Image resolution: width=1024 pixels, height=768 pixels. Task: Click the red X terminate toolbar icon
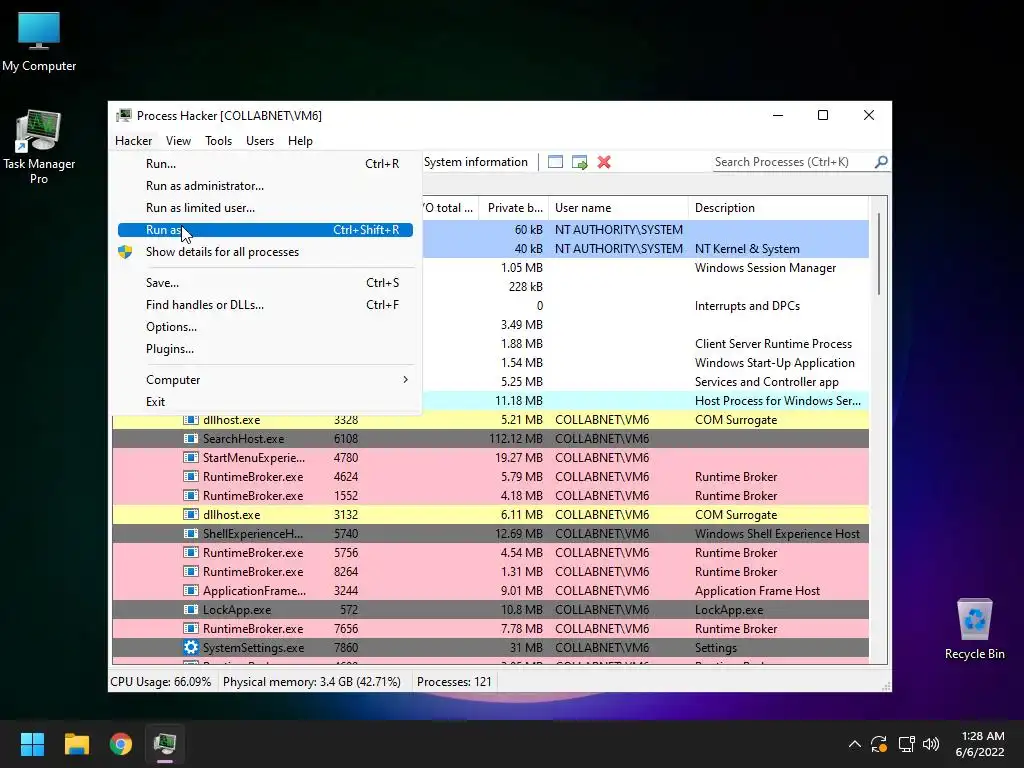(x=604, y=162)
